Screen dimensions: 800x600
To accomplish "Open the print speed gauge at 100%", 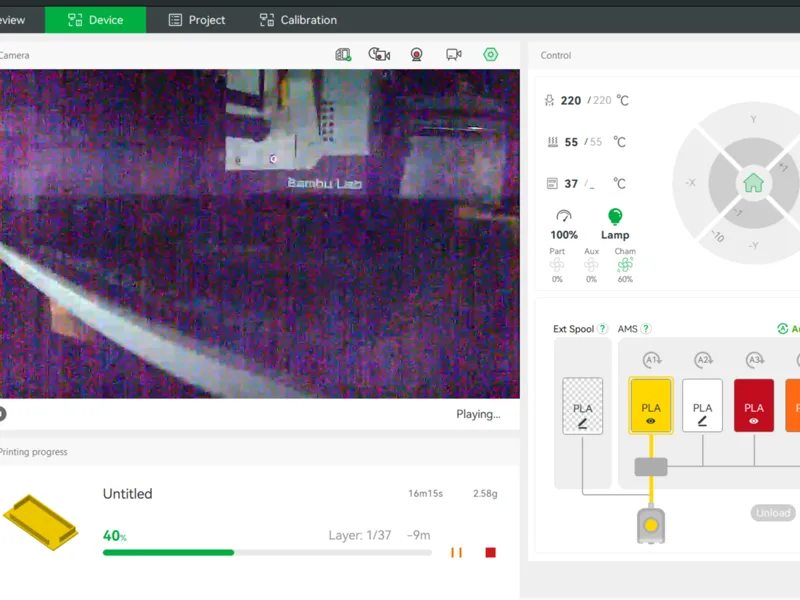I will [x=564, y=224].
